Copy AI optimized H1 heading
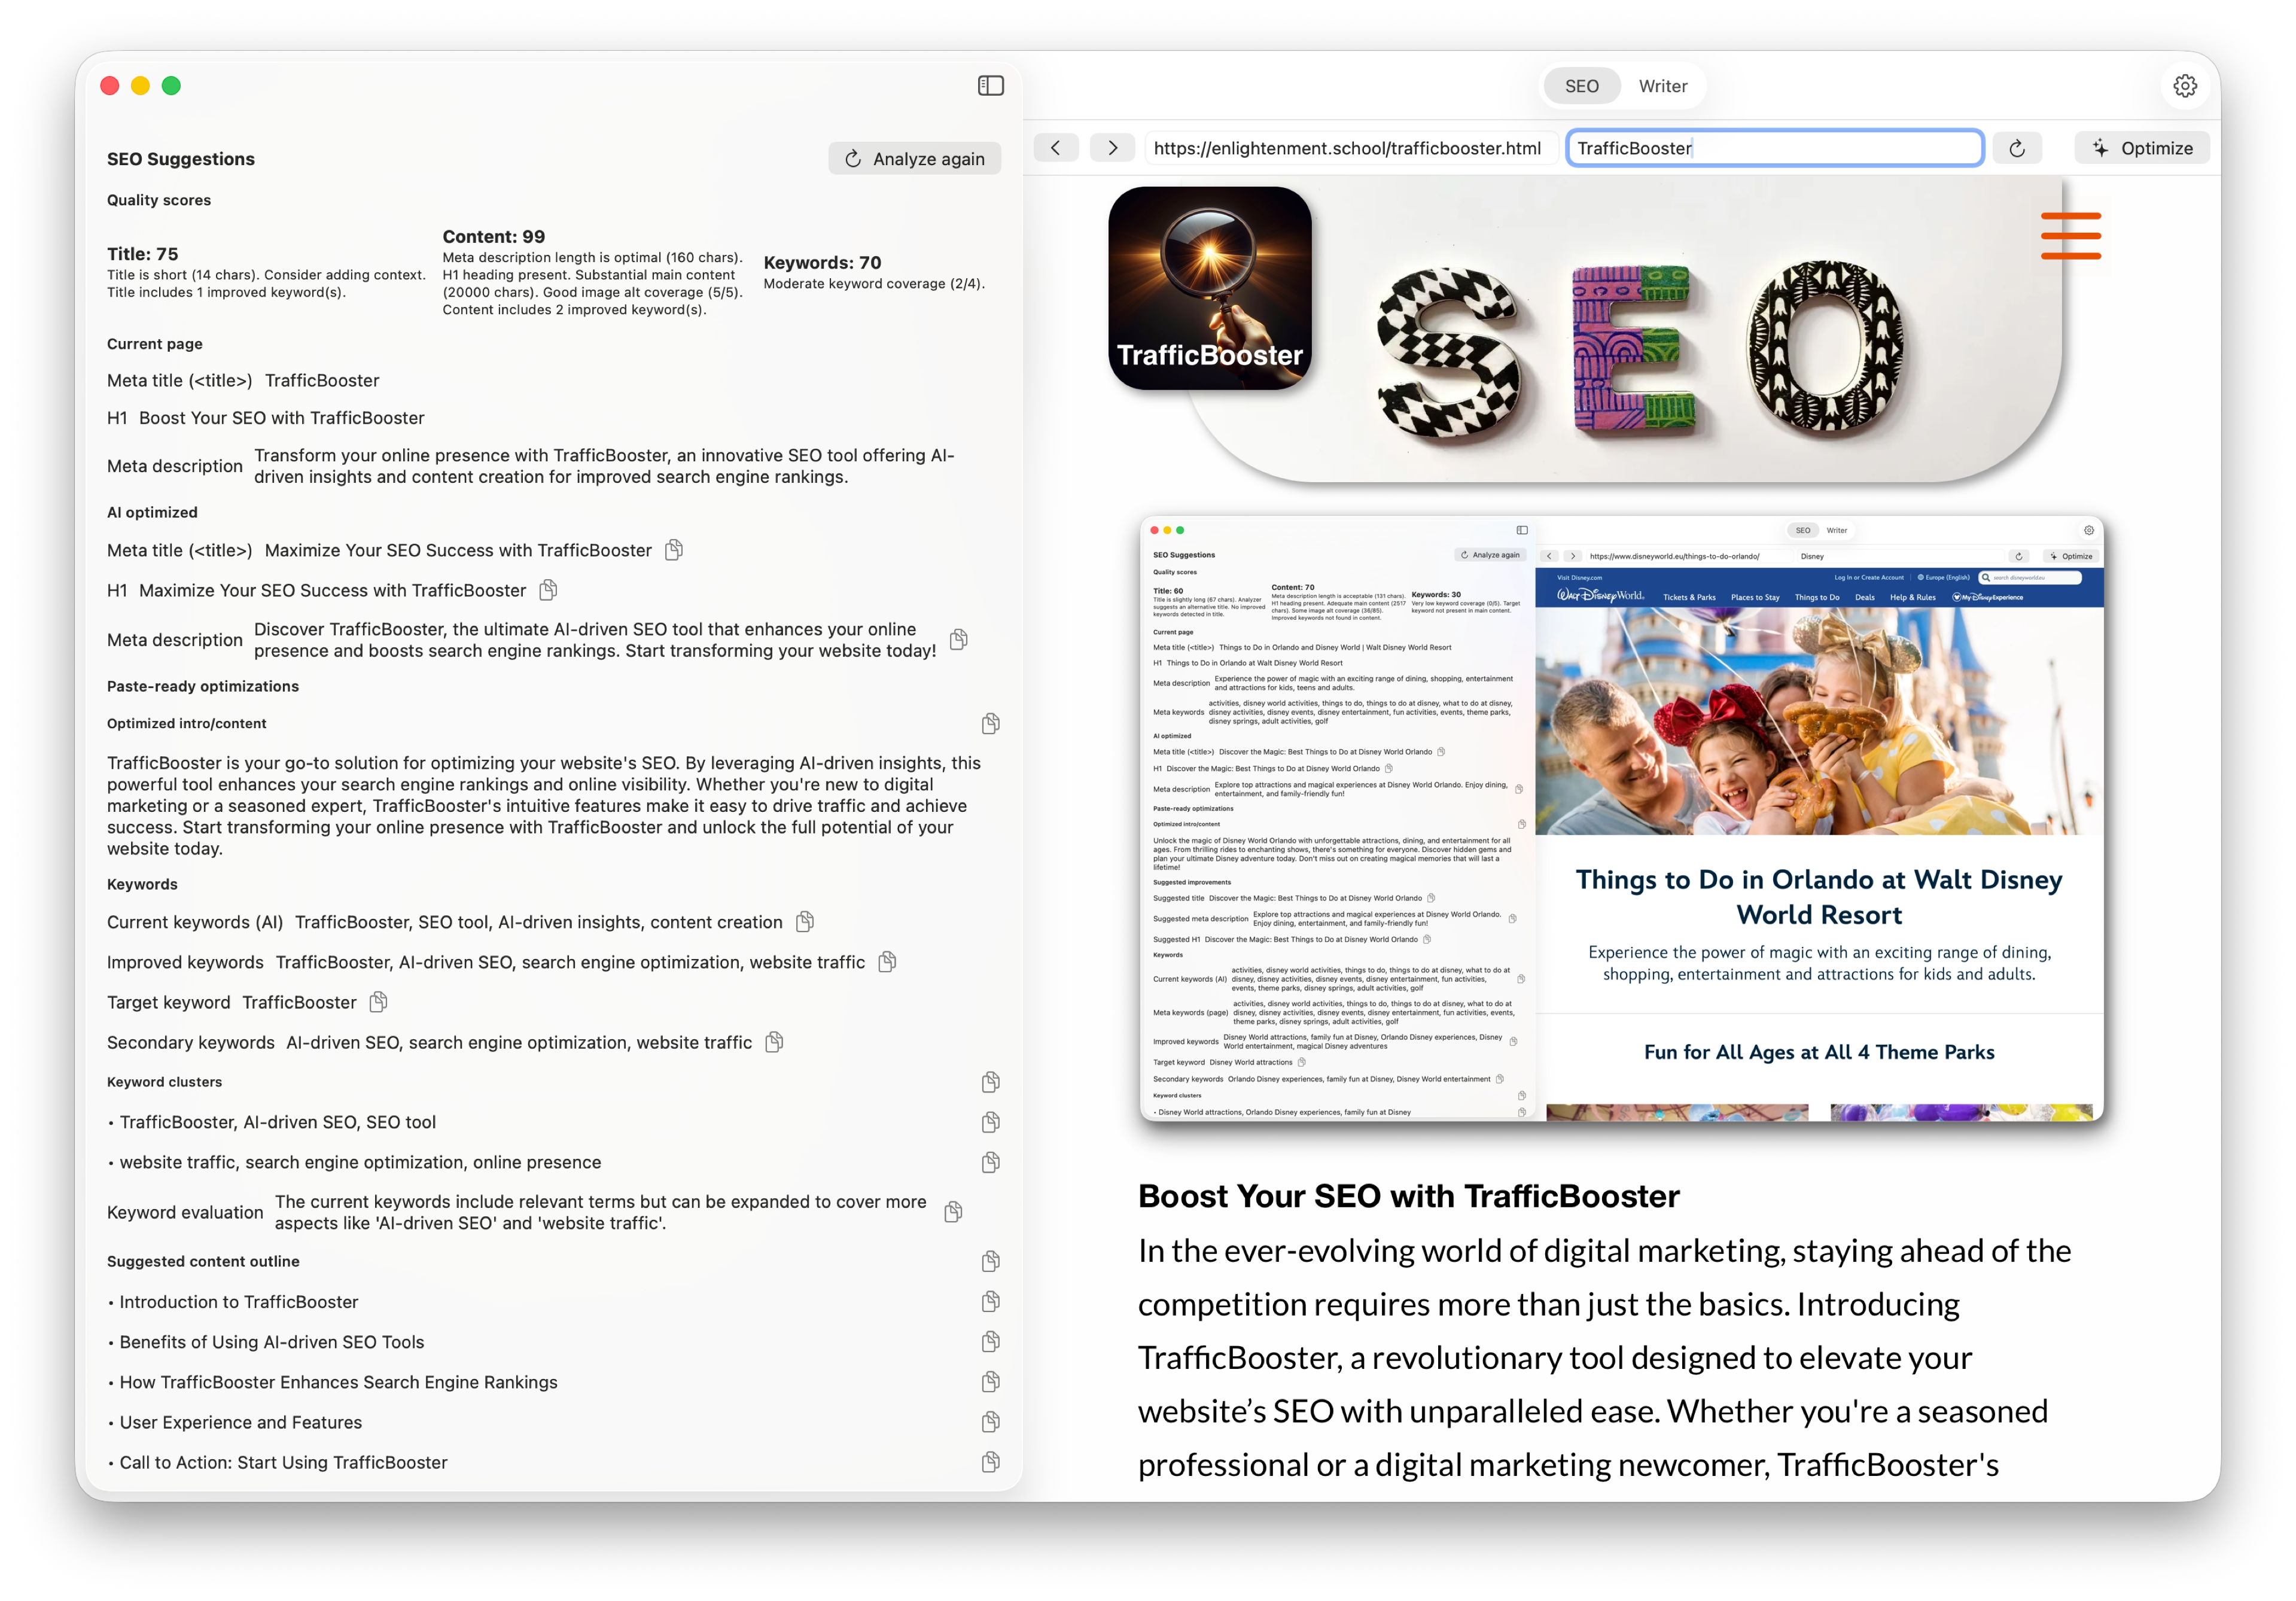The height and width of the screenshot is (1601, 2296). pos(548,590)
